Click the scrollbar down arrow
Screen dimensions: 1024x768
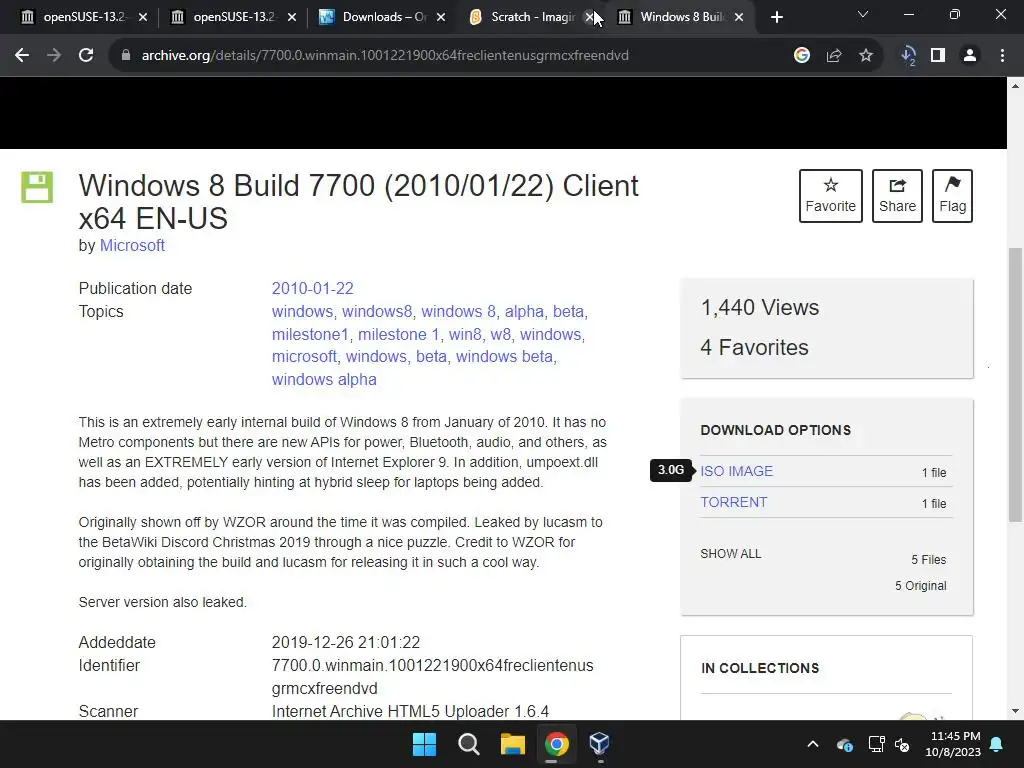click(x=1015, y=711)
